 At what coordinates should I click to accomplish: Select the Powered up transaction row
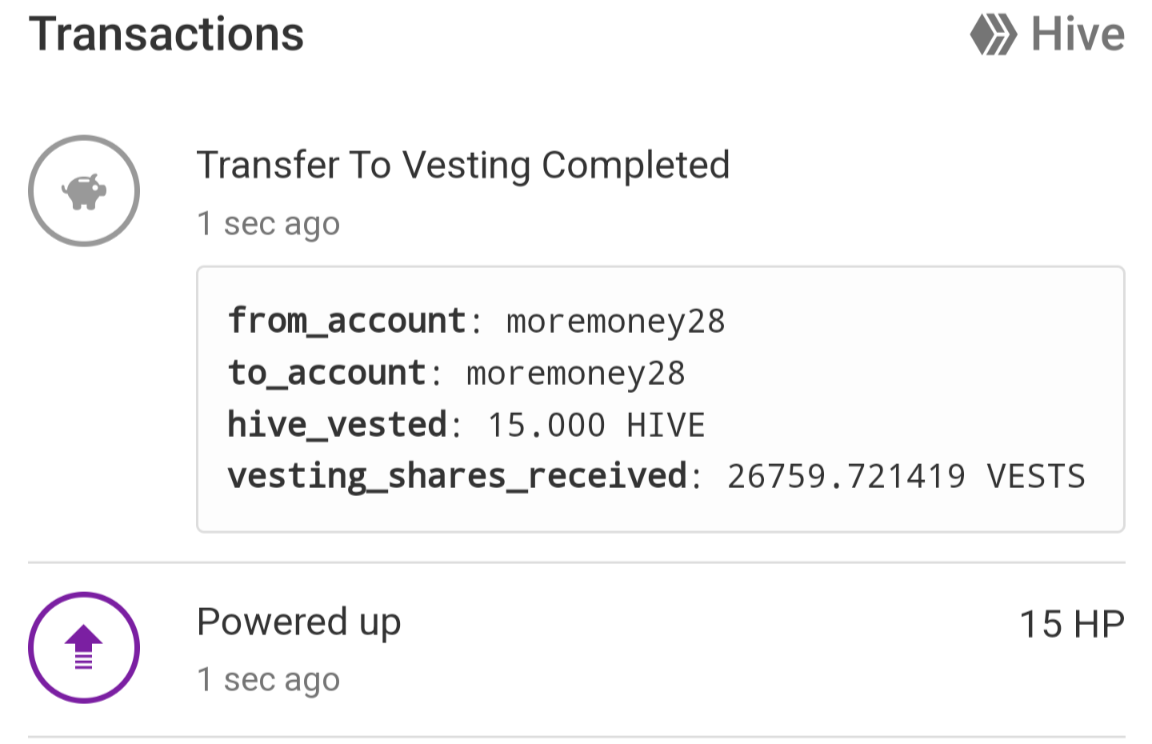577,649
